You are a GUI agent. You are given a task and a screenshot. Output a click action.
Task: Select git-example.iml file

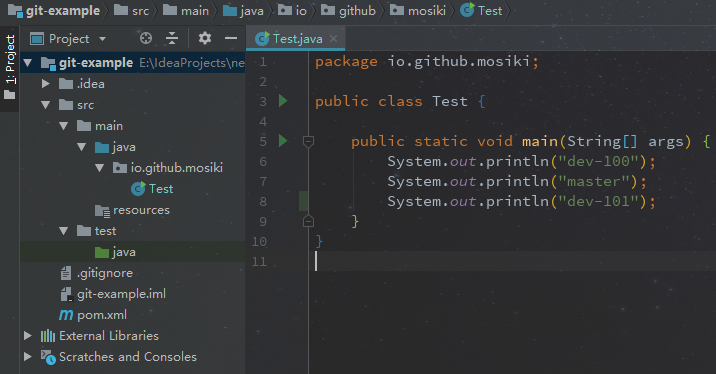pyautogui.click(x=121, y=294)
